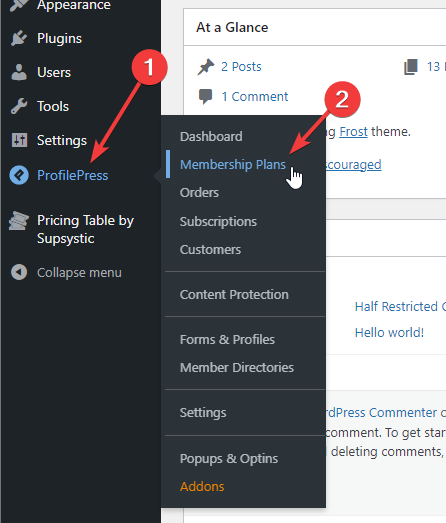Viewport: 446px width, 523px height.
Task: Open Content Protection submenu entry
Action: 234,294
